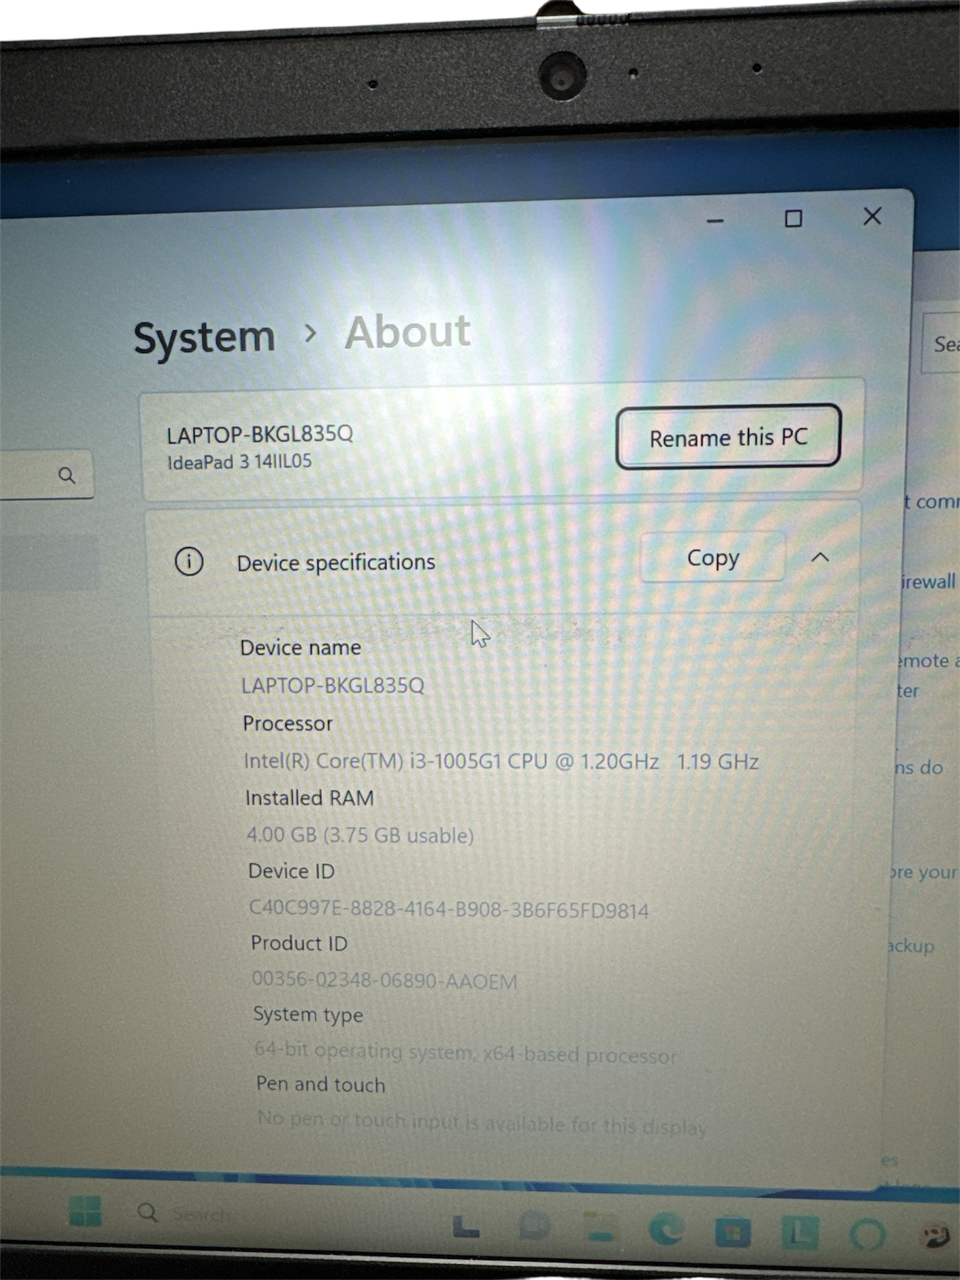Close the Settings window
This screenshot has height=1280, width=960.
[872, 216]
